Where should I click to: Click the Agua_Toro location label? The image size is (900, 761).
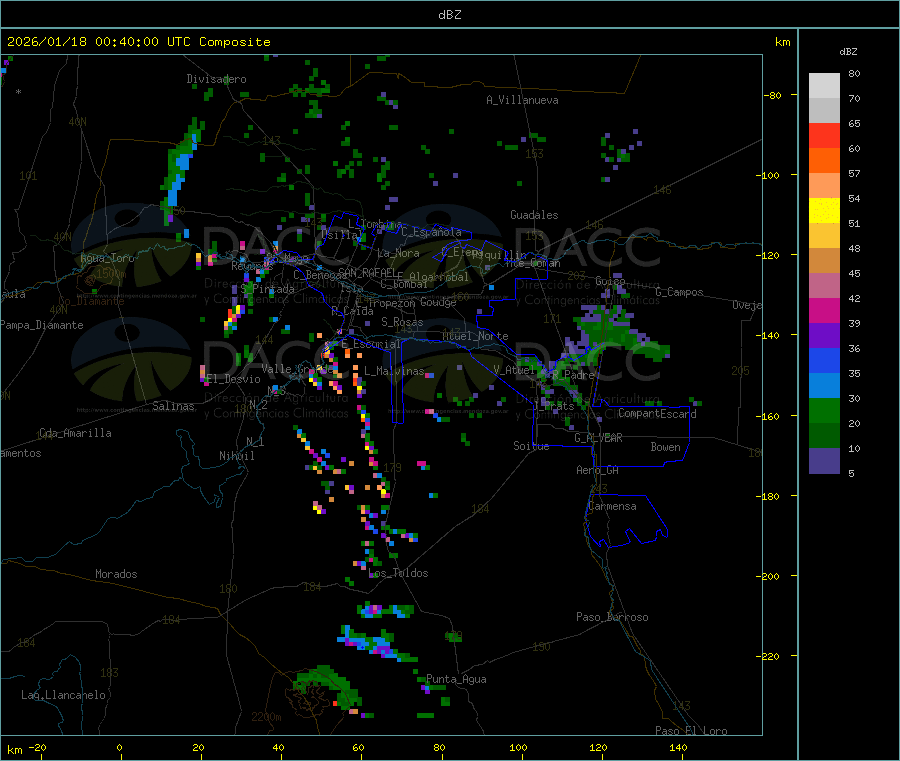pyautogui.click(x=107, y=258)
